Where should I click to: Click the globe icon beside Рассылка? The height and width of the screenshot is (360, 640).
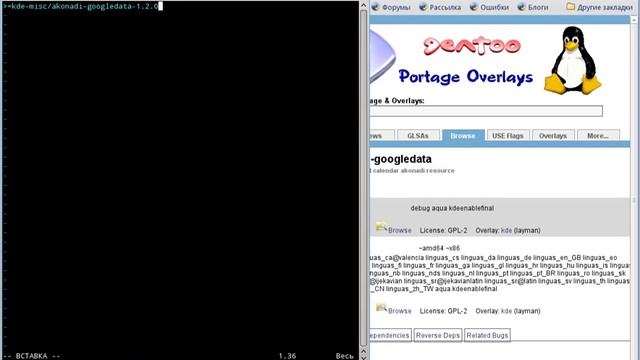tap(423, 7)
